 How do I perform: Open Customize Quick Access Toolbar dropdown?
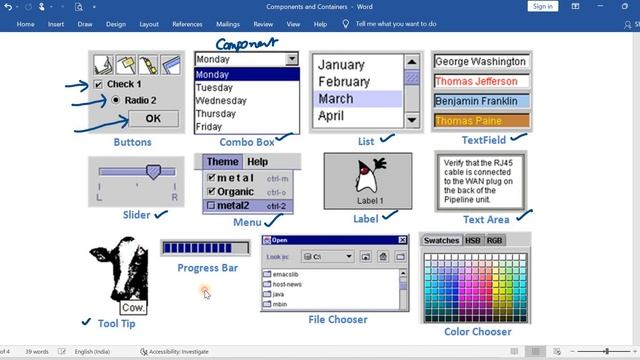[x=94, y=7]
